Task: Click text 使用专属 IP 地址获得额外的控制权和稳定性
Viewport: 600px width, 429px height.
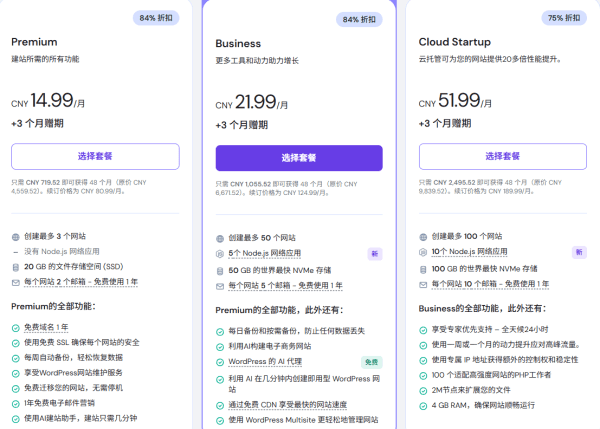Action: tap(505, 360)
